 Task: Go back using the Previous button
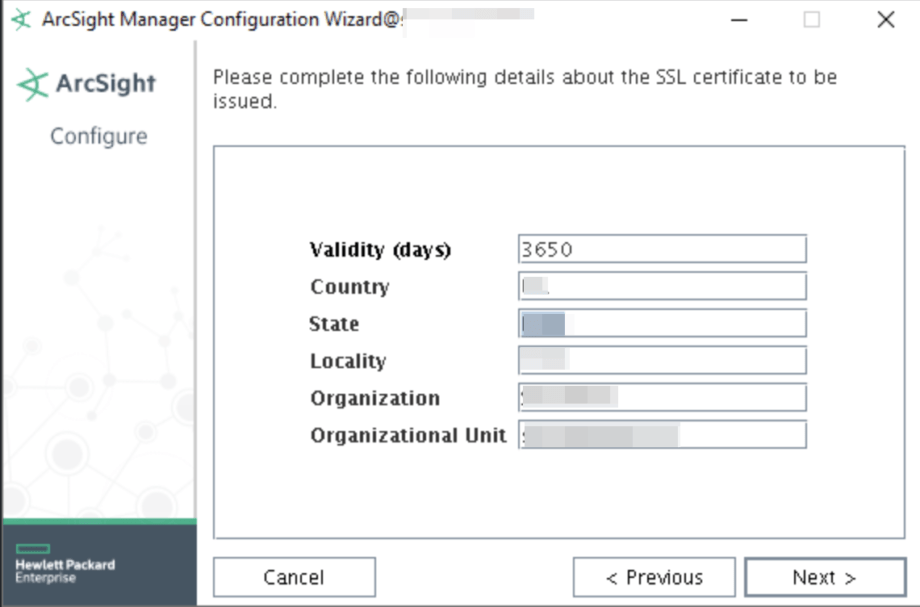pos(653,577)
